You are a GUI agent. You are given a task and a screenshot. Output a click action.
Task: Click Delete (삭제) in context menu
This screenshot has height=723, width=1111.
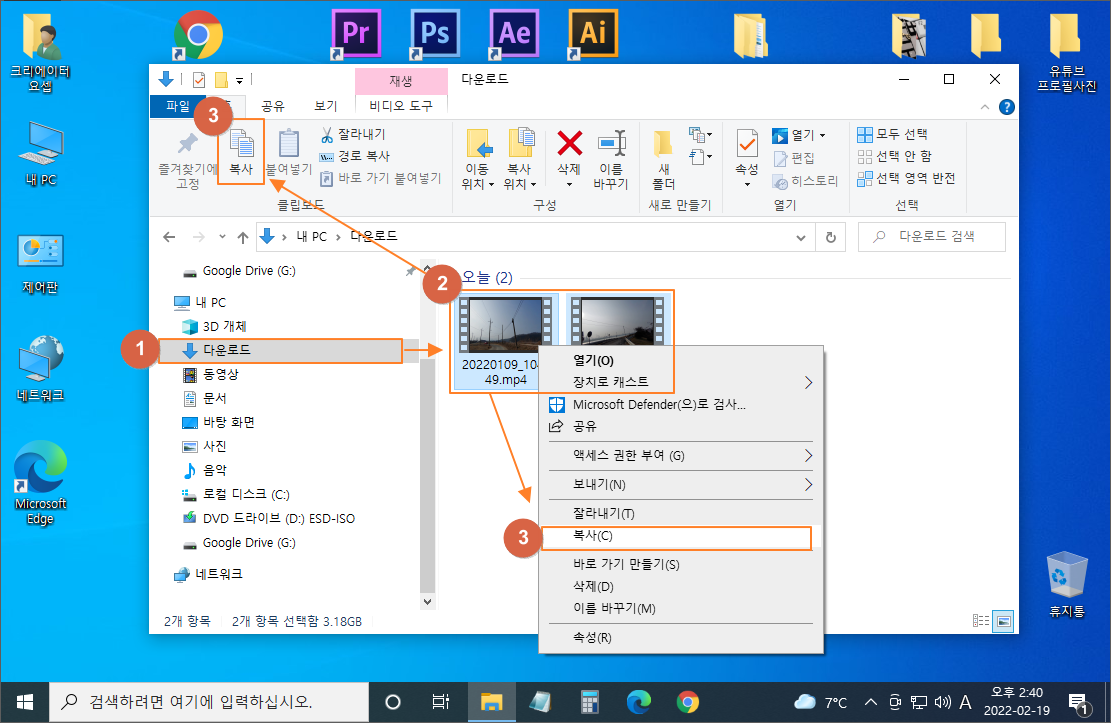(681, 586)
